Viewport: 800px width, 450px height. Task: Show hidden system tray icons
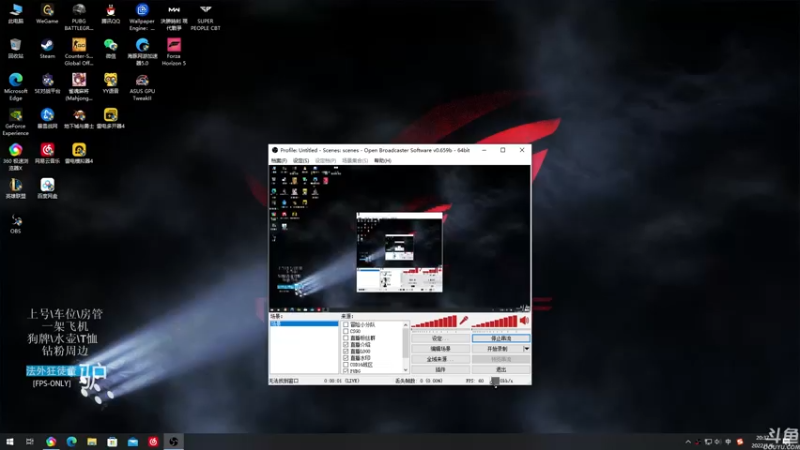[688, 442]
